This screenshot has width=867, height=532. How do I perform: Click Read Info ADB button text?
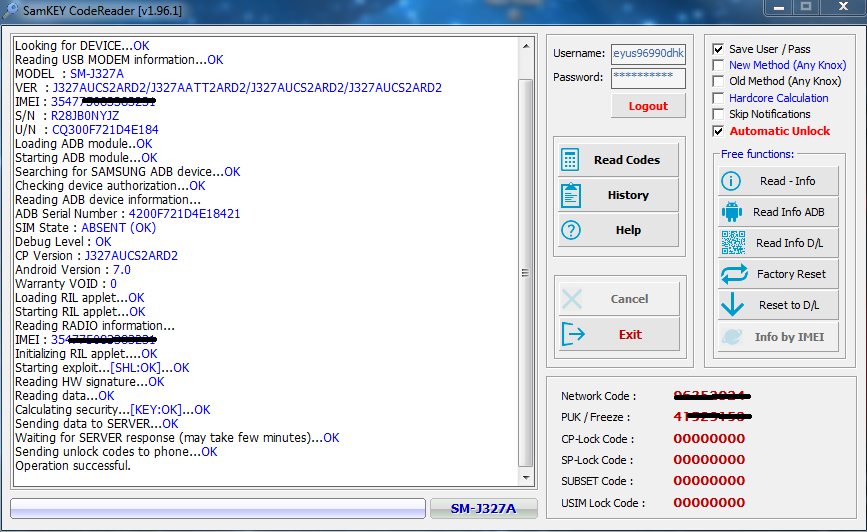(788, 212)
